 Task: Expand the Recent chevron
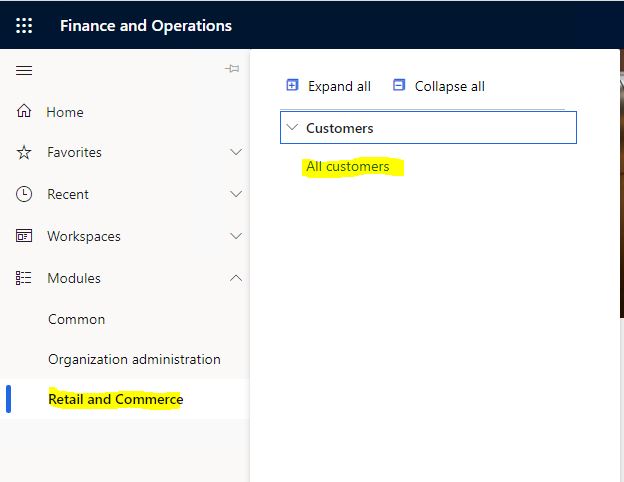(x=236, y=194)
